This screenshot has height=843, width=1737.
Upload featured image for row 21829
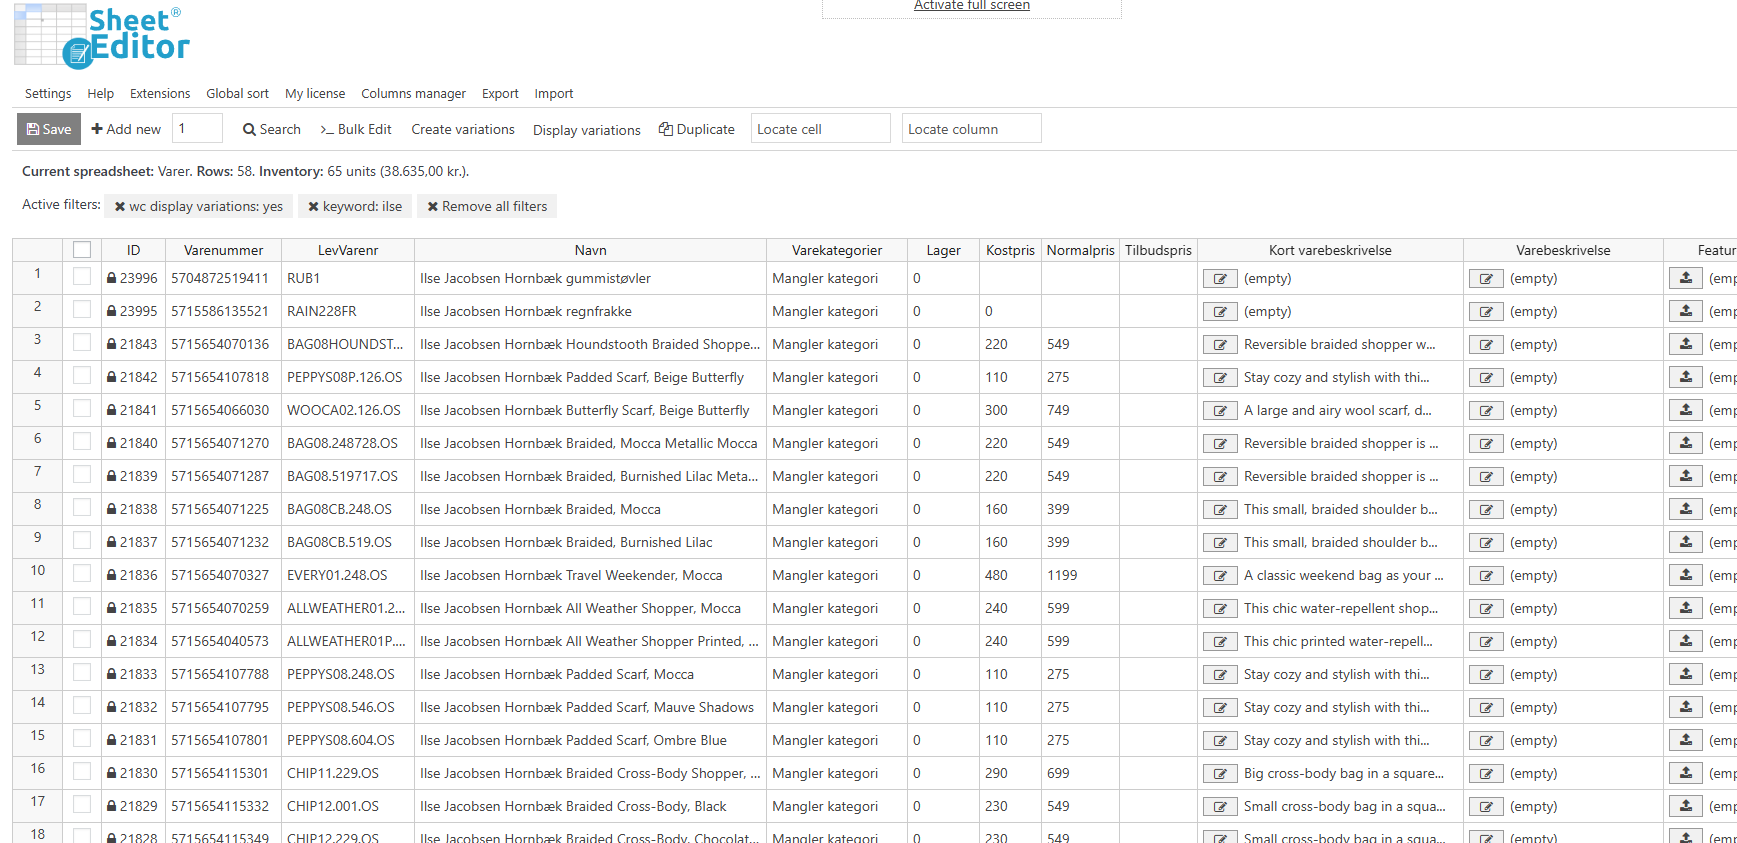(1686, 806)
